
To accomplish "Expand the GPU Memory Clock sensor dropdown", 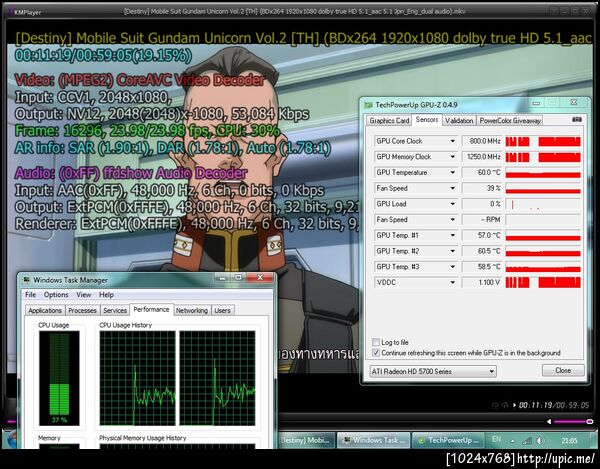I will [452, 157].
